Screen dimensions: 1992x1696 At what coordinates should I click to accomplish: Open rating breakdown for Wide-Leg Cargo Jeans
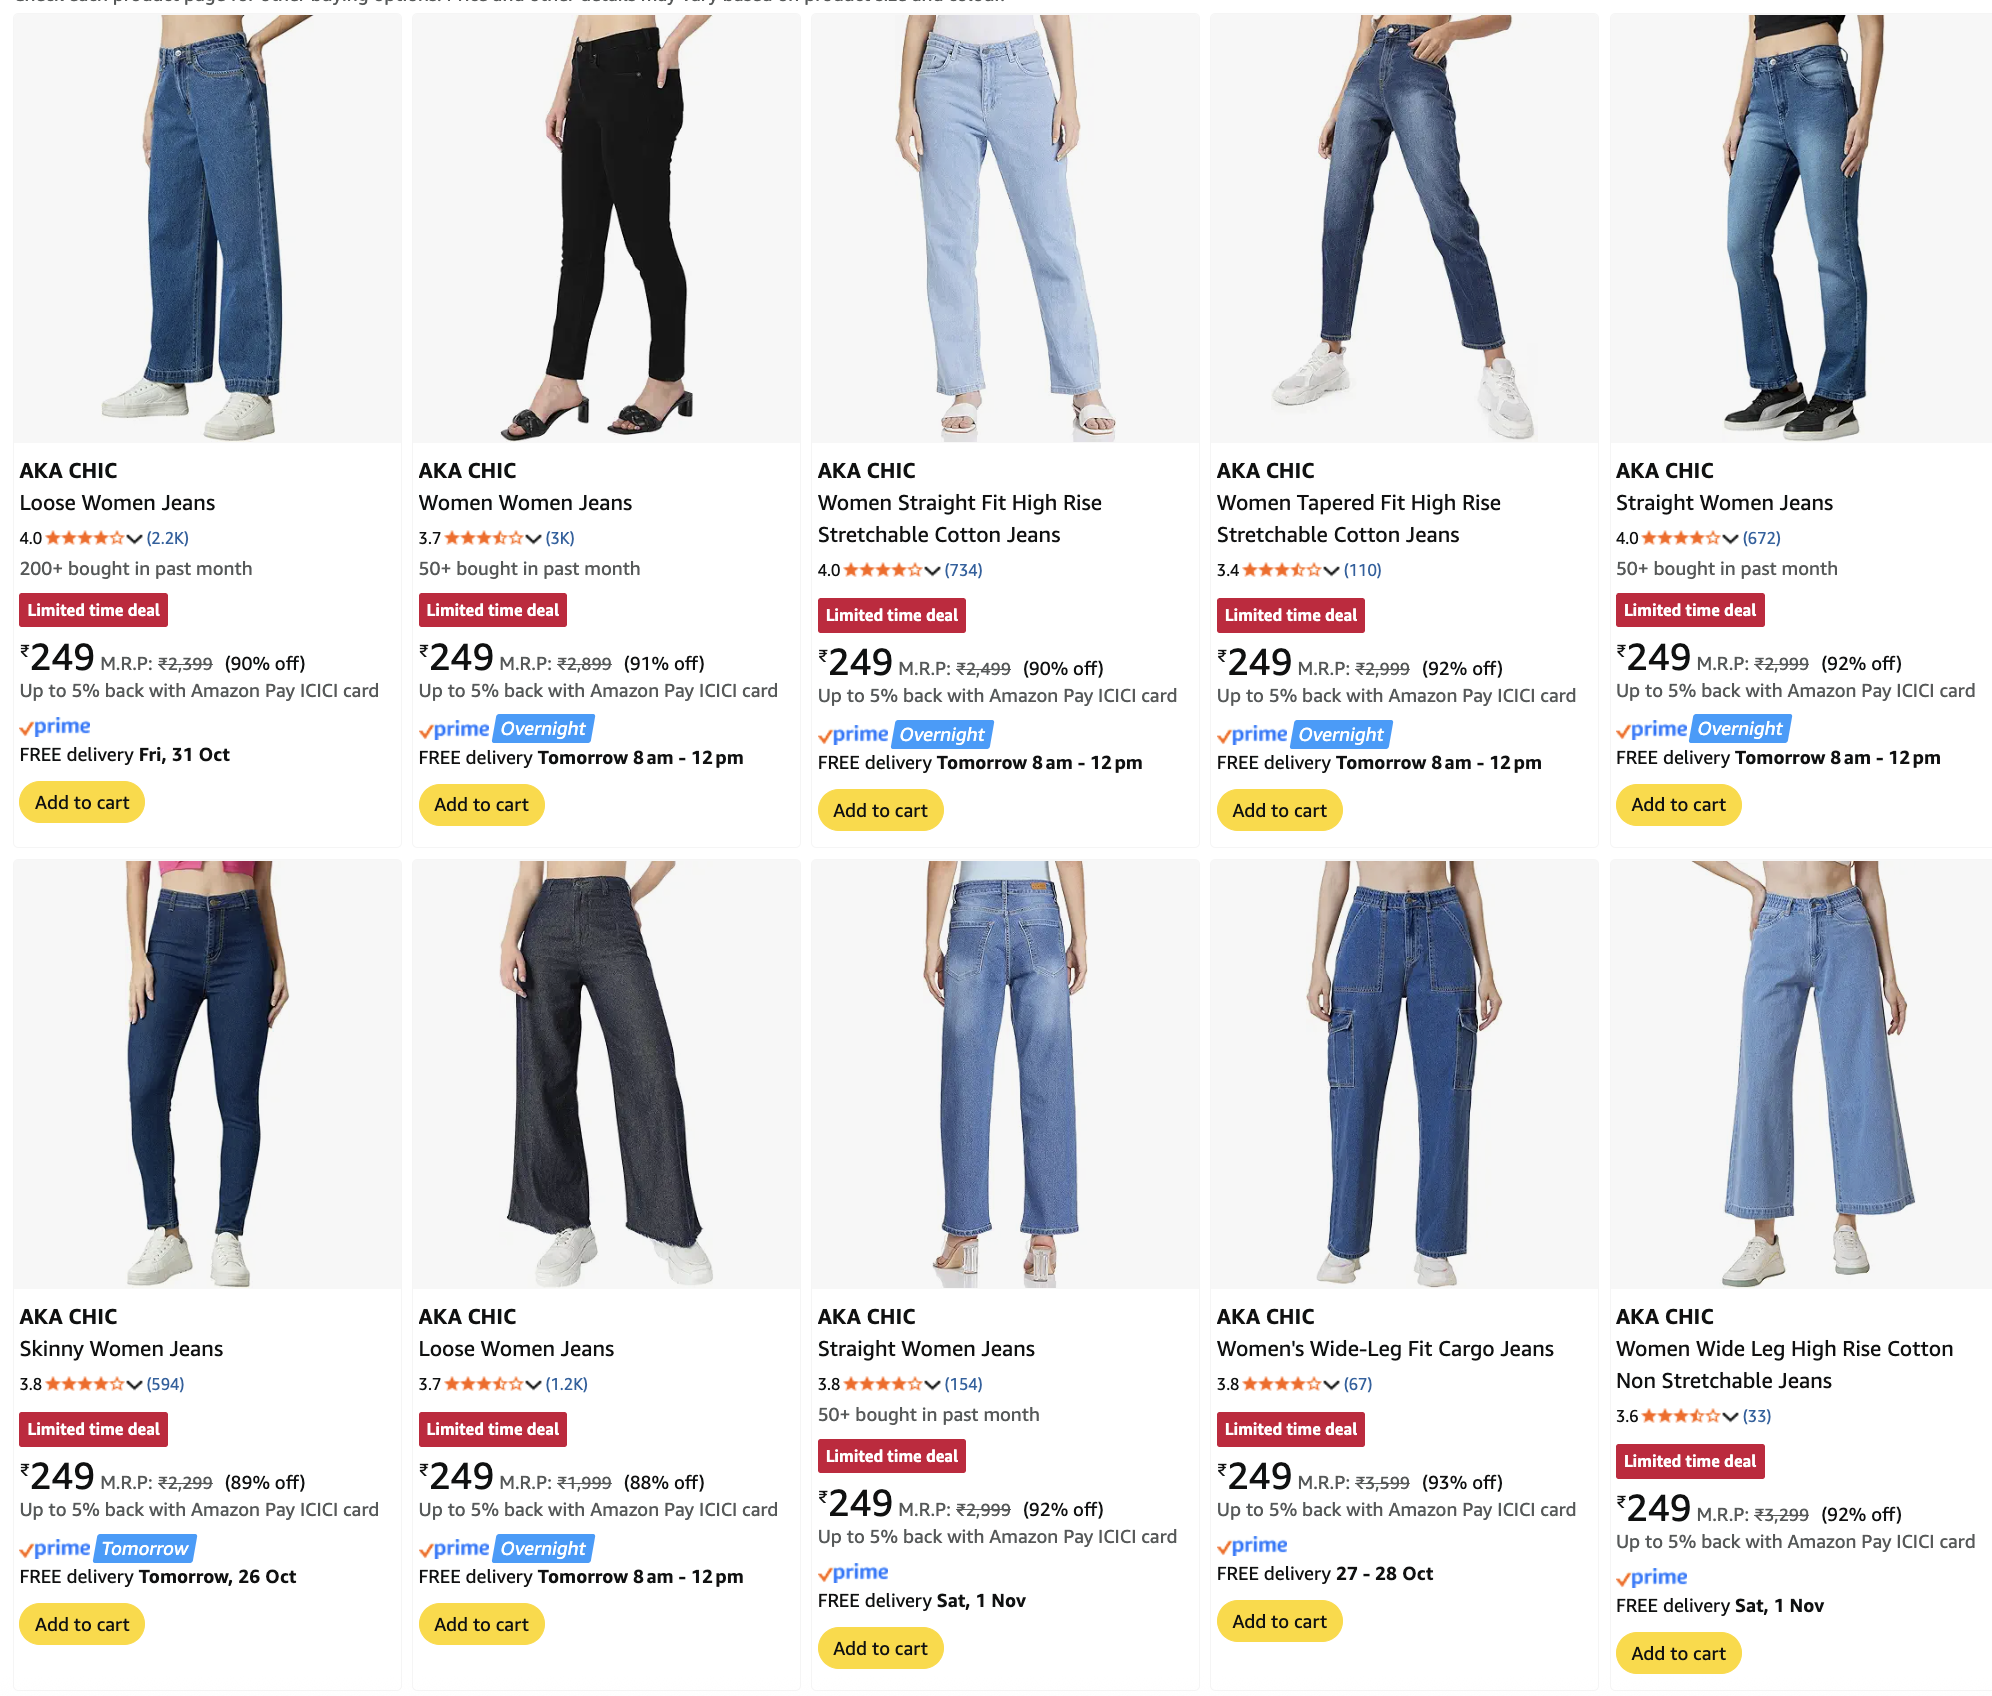pyautogui.click(x=1331, y=1384)
